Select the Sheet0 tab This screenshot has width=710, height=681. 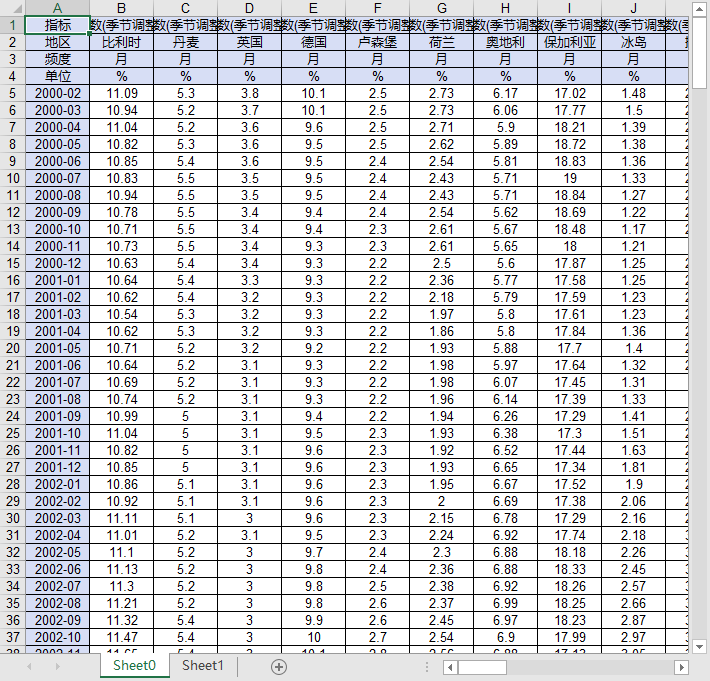tap(134, 665)
